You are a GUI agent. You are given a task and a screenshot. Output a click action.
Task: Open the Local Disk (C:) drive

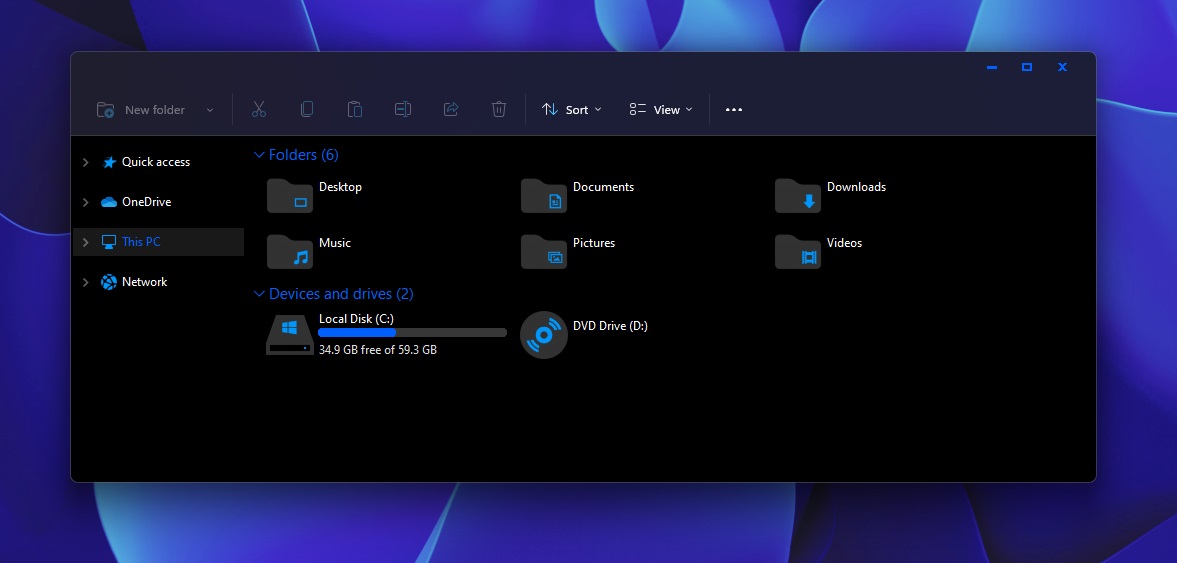[290, 334]
